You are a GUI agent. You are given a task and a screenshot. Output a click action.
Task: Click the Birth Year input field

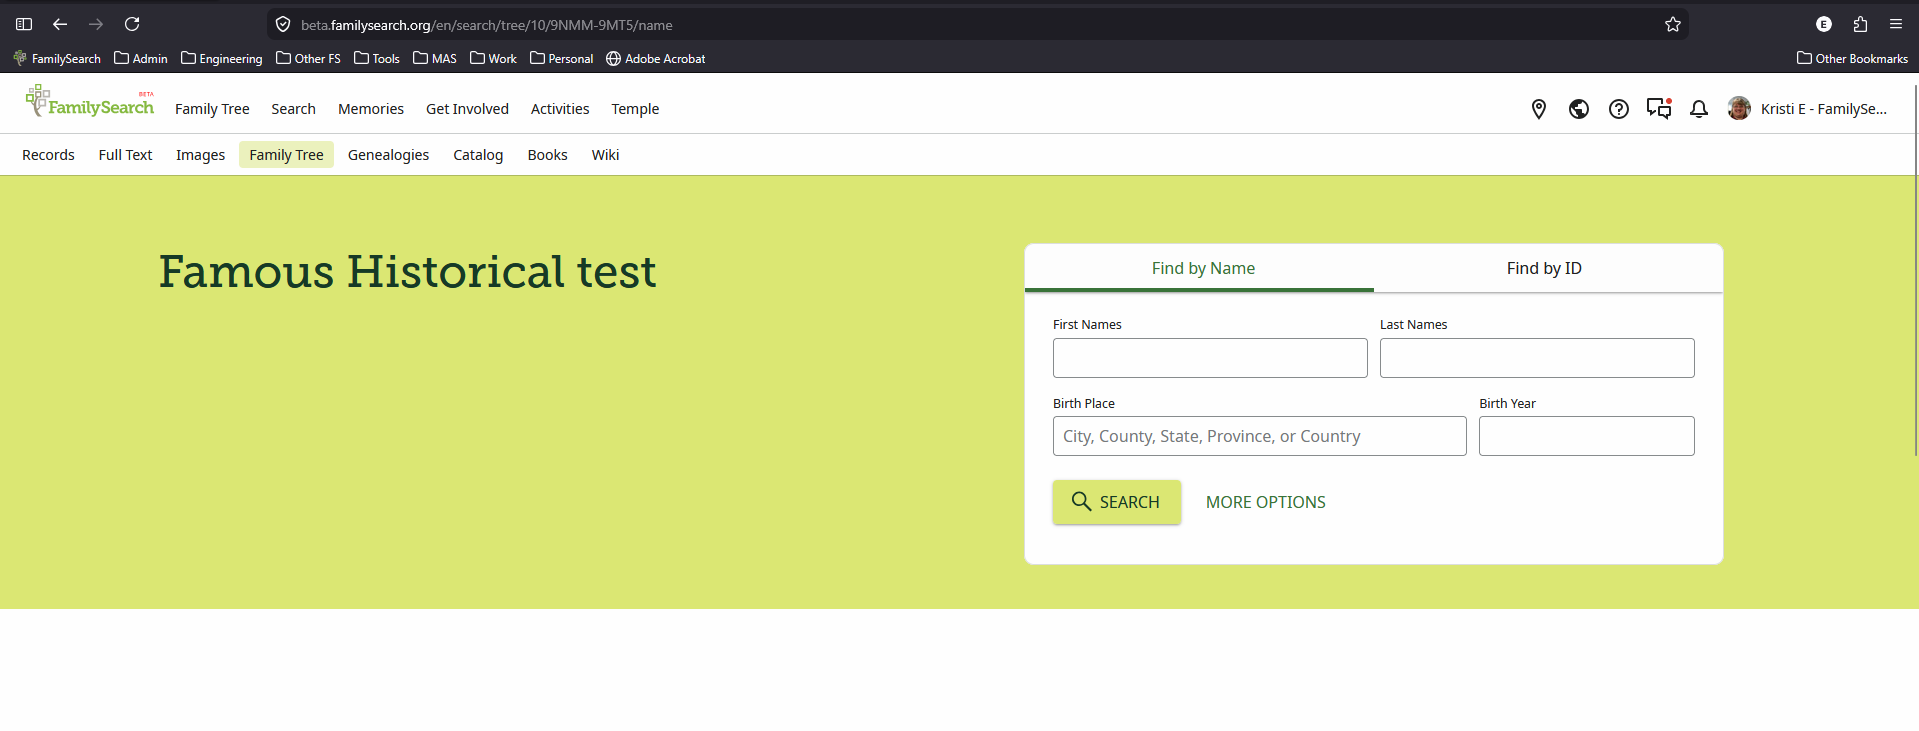coord(1586,436)
